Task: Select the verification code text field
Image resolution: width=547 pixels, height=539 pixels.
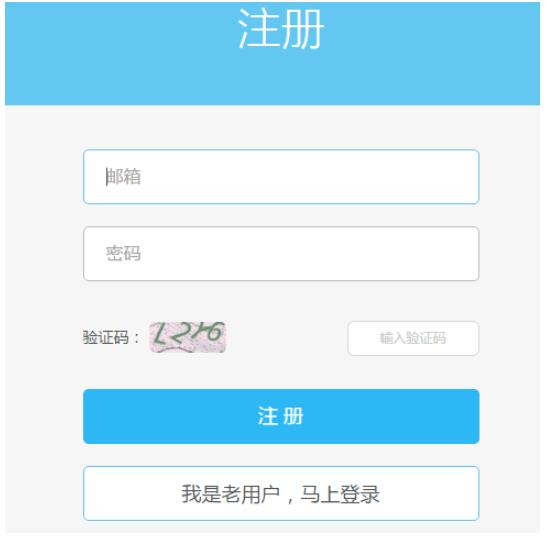Action: tap(413, 338)
